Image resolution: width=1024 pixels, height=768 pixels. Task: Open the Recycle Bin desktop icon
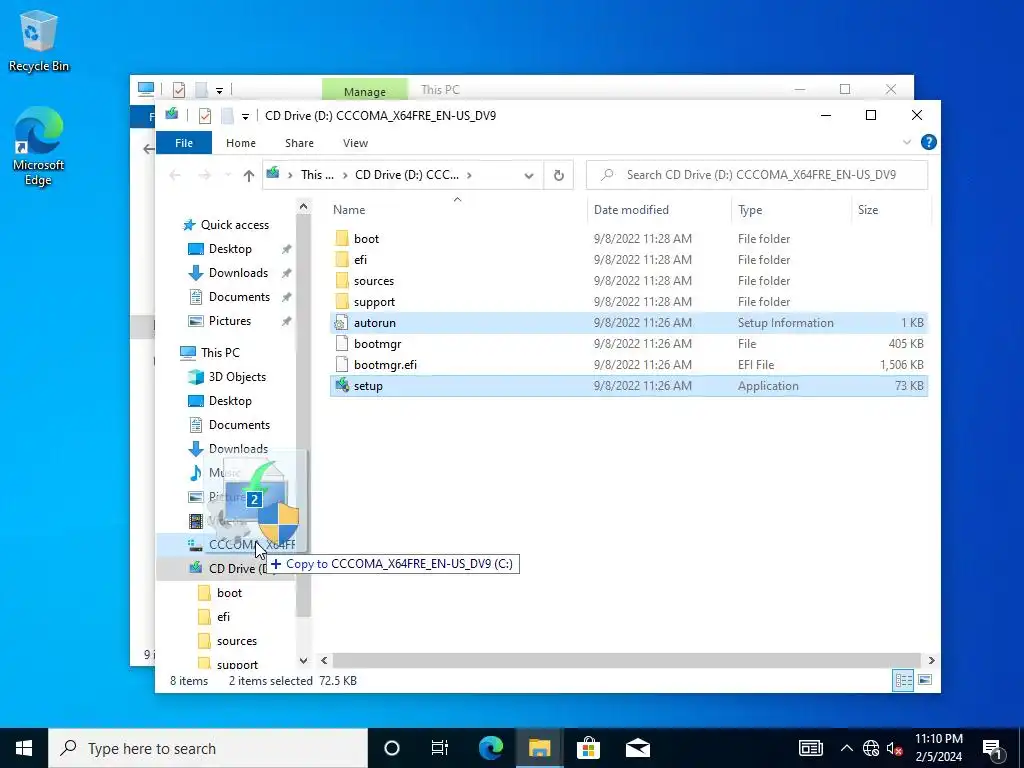[x=39, y=41]
